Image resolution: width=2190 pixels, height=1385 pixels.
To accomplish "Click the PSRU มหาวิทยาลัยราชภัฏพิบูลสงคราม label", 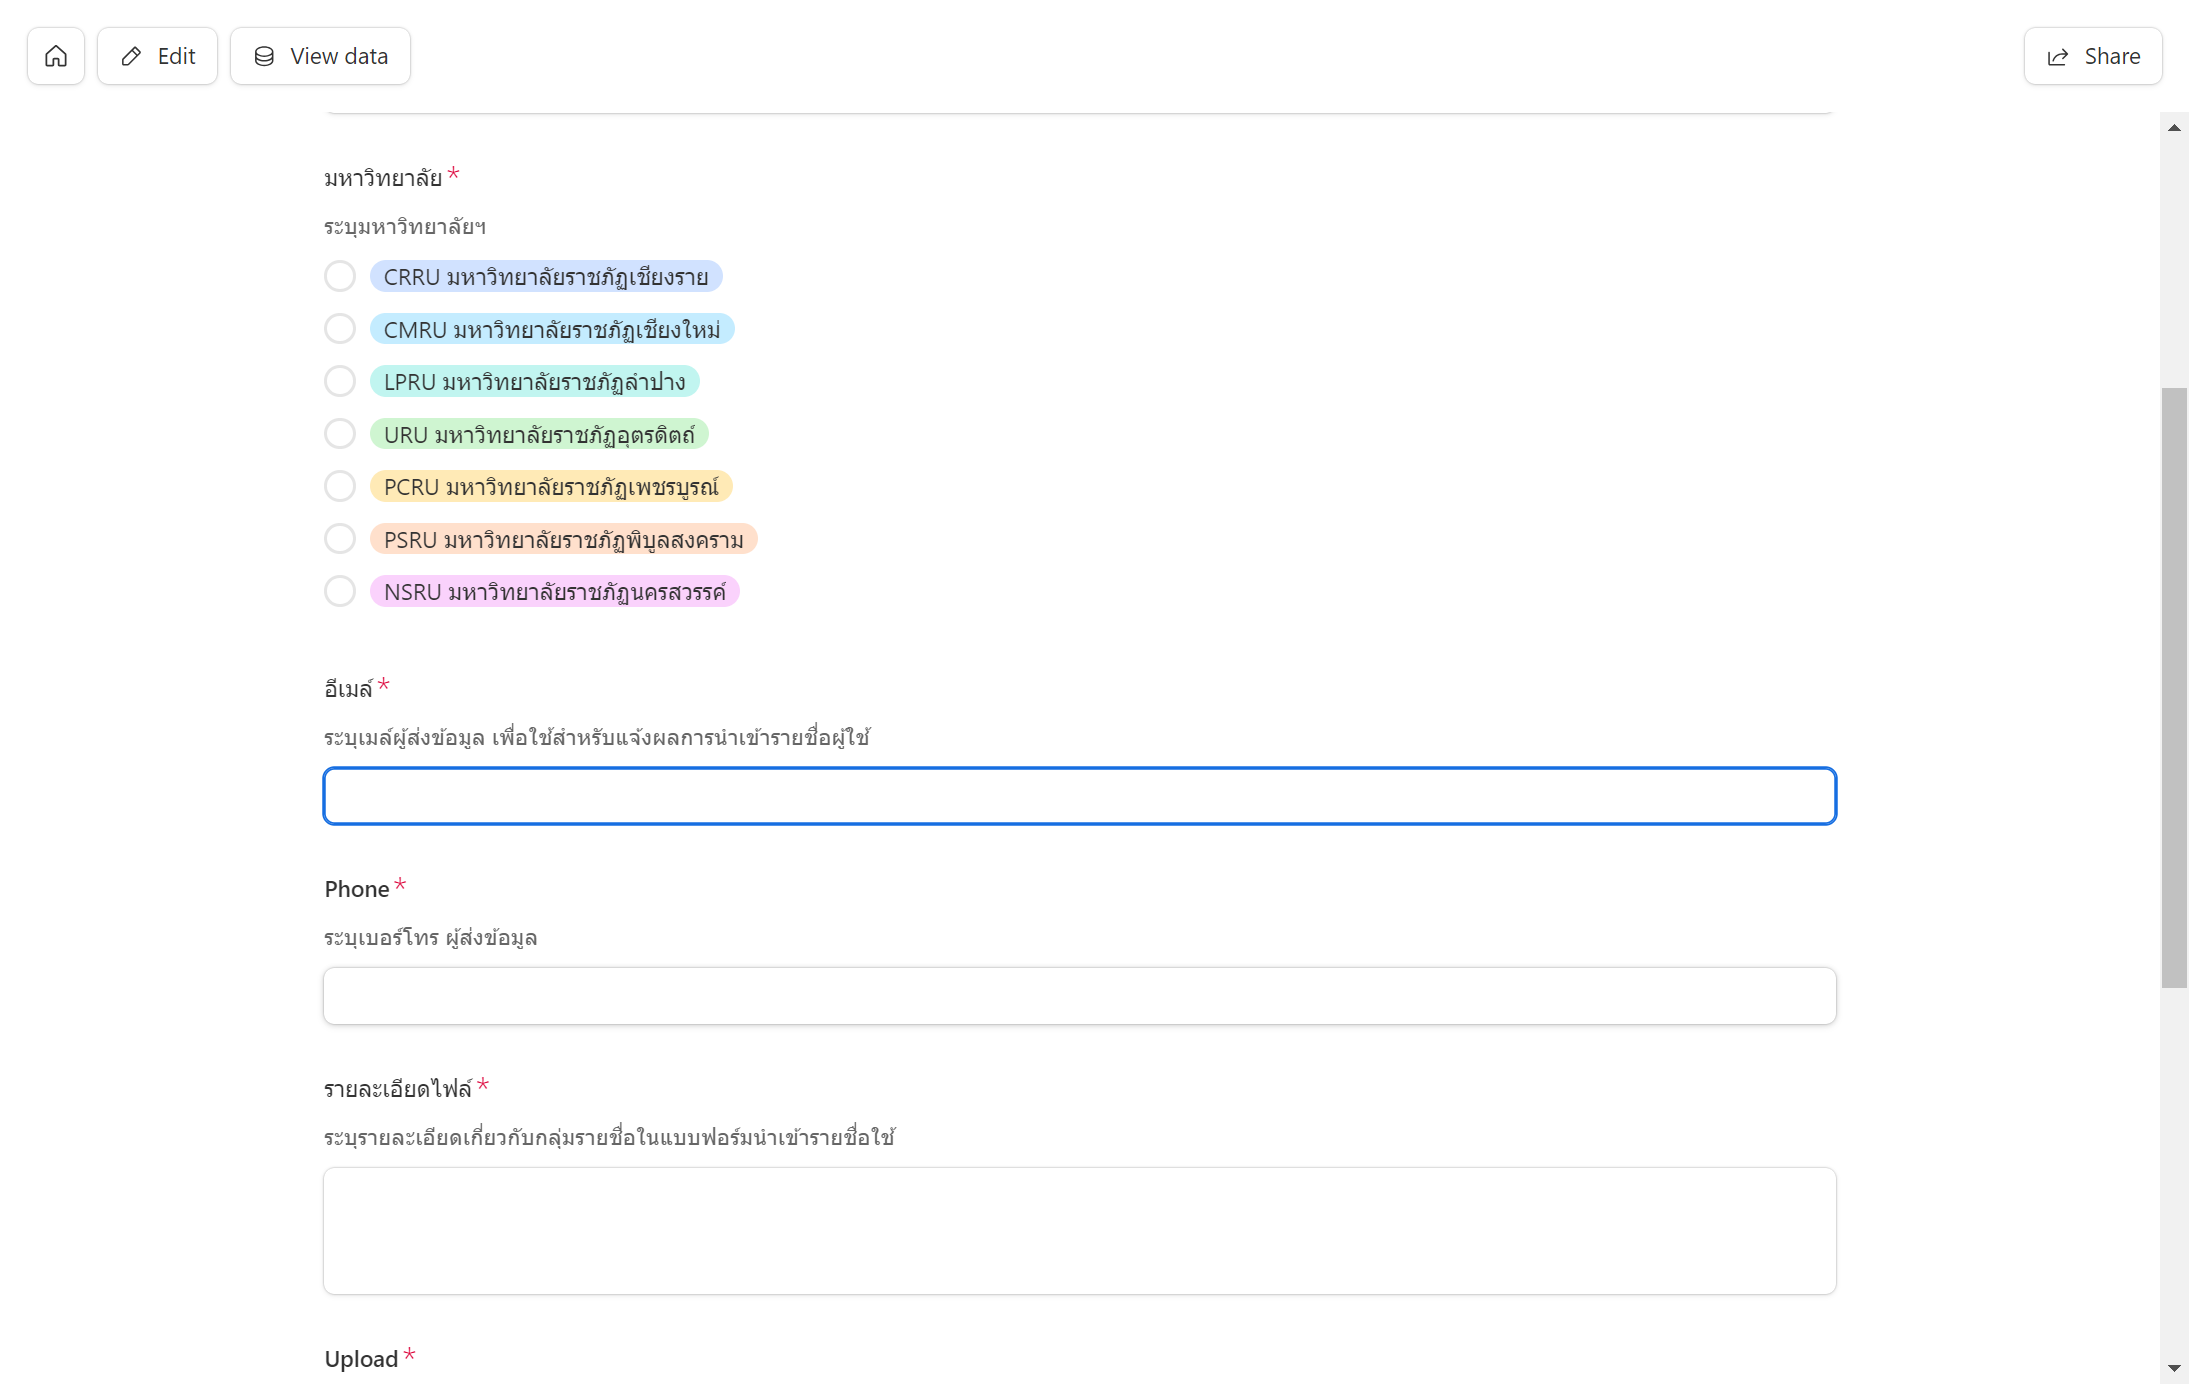I will [x=564, y=539].
